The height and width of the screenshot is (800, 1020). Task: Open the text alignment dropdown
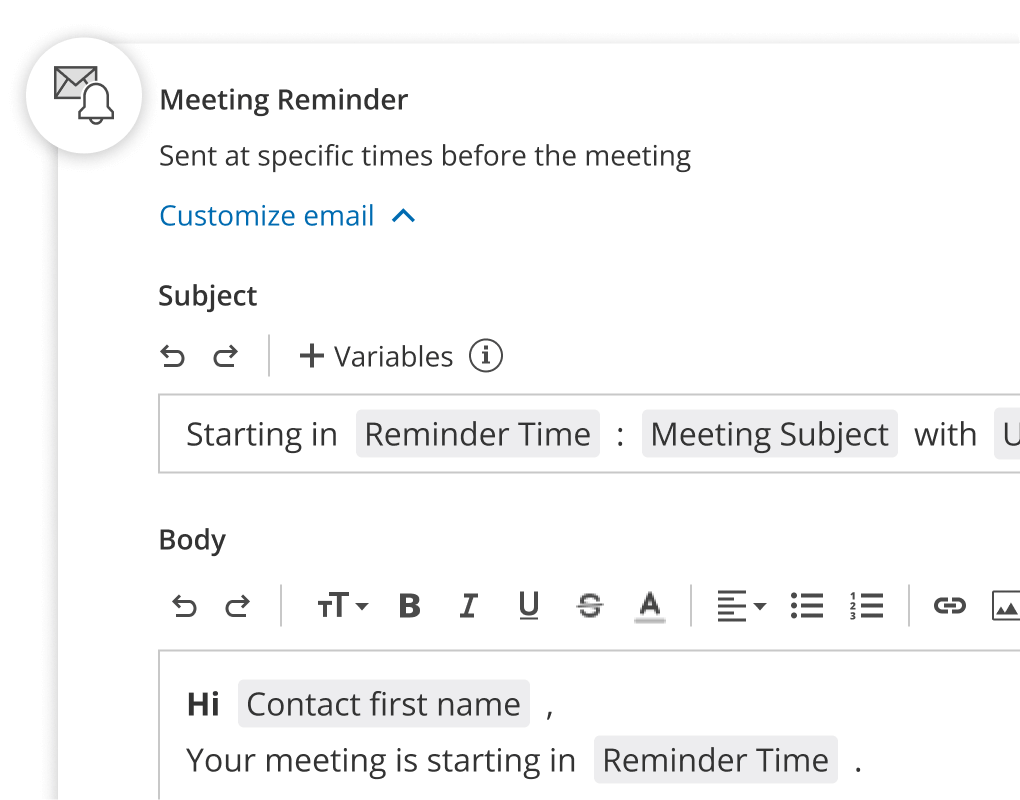tap(740, 605)
